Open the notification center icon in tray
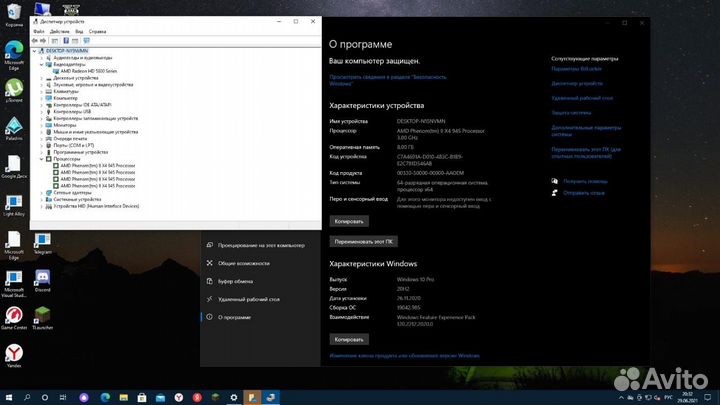This screenshot has height=405, width=720. coord(708,397)
